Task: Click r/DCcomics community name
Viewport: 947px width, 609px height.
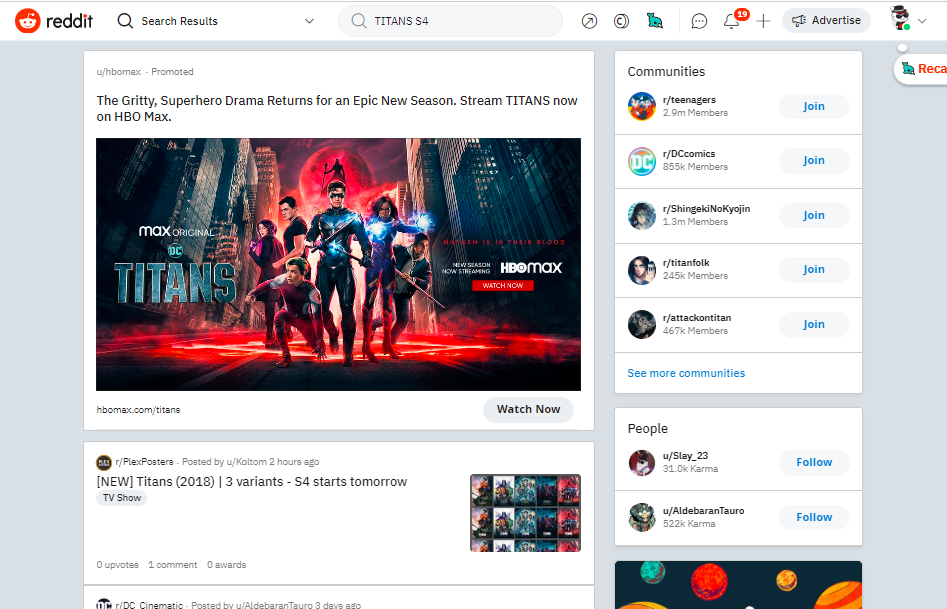Action: (689, 154)
